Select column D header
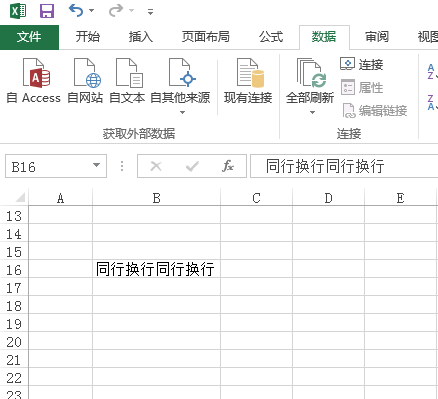 (x=328, y=198)
